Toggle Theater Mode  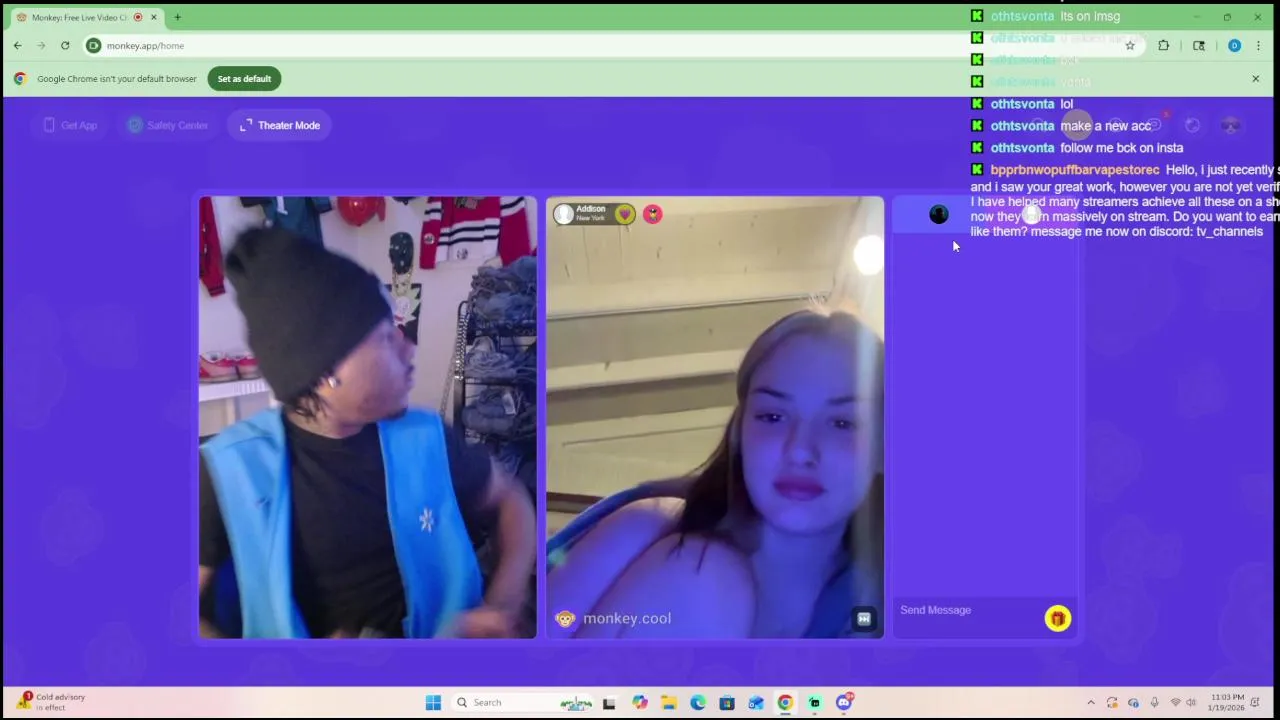click(x=280, y=125)
